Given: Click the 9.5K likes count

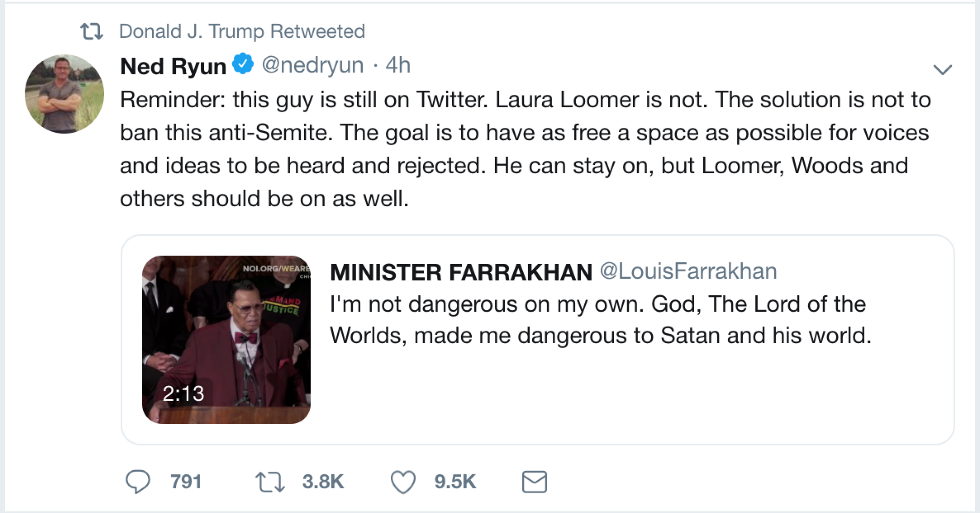Looking at the screenshot, I should (x=455, y=482).
